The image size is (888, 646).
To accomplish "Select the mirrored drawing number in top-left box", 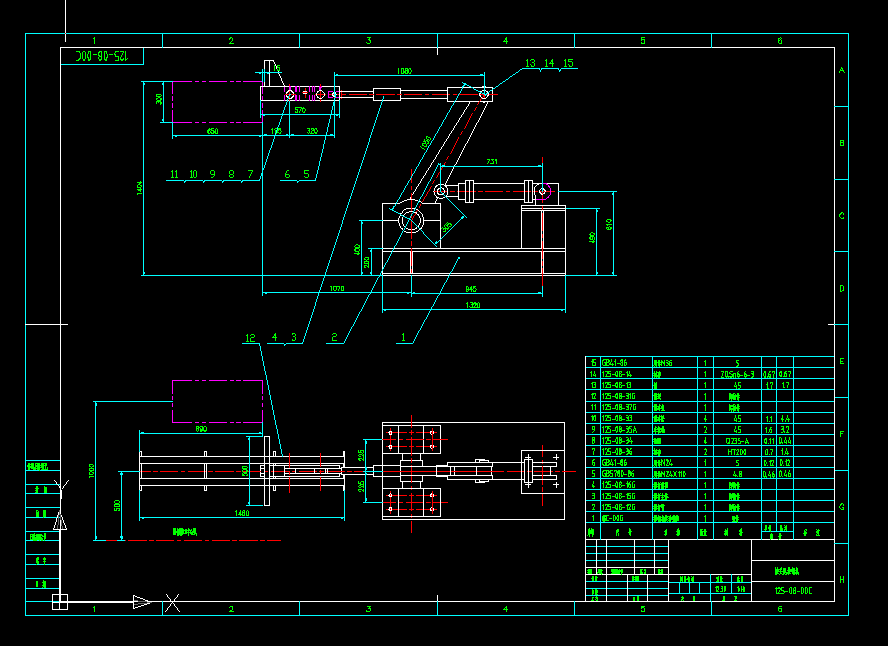I will pos(102,56).
